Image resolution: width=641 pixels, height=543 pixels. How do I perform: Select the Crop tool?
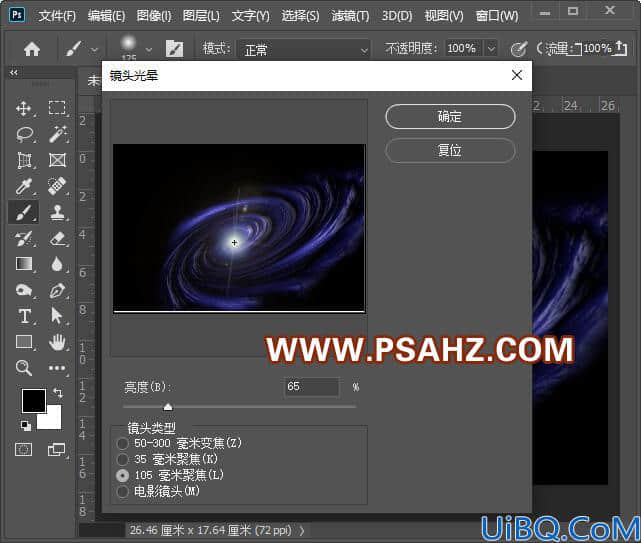(x=24, y=160)
